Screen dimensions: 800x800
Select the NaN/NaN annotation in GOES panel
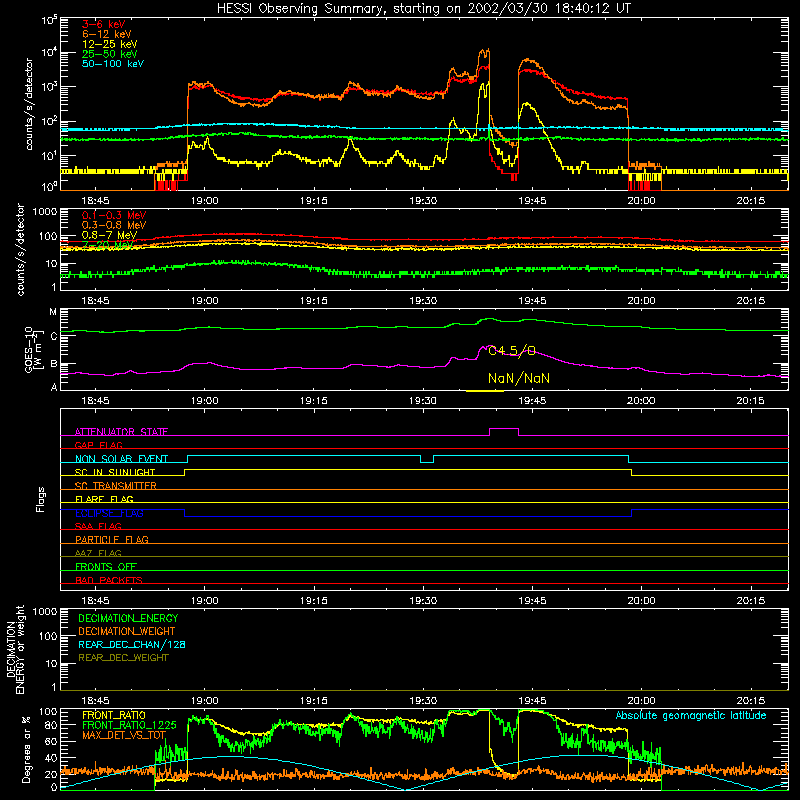pyautogui.click(x=519, y=378)
